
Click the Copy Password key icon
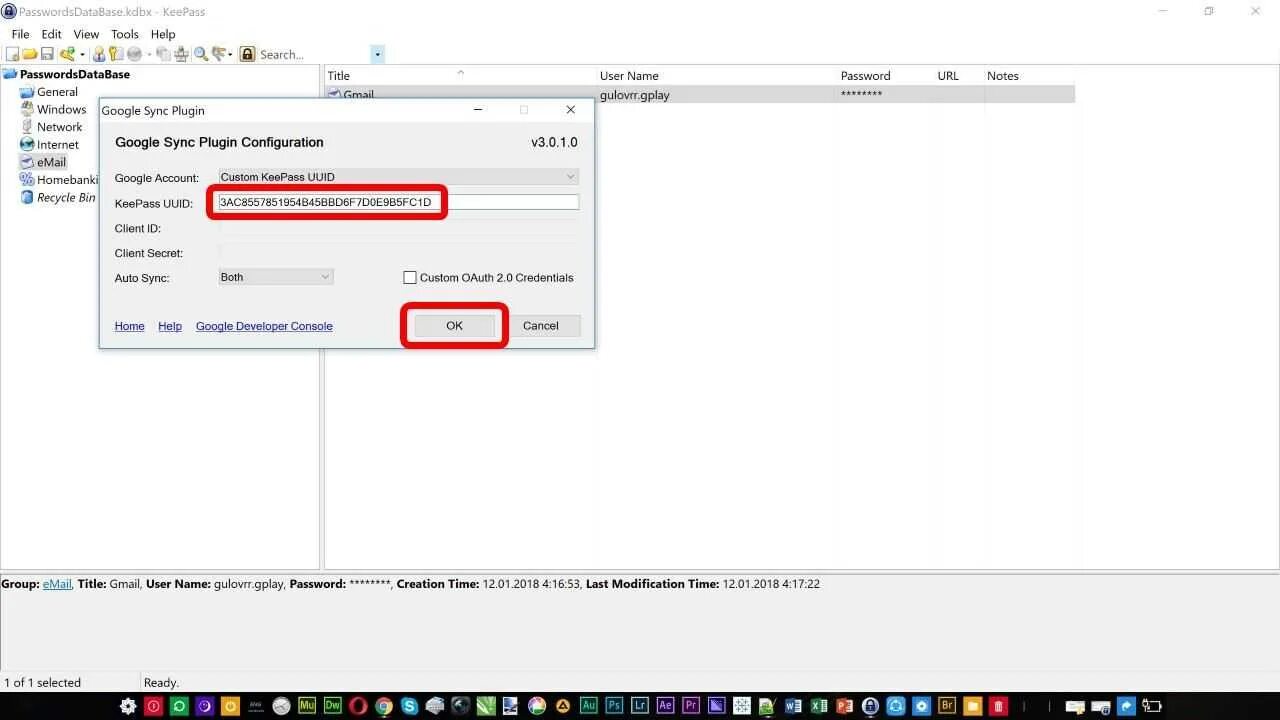coord(115,54)
